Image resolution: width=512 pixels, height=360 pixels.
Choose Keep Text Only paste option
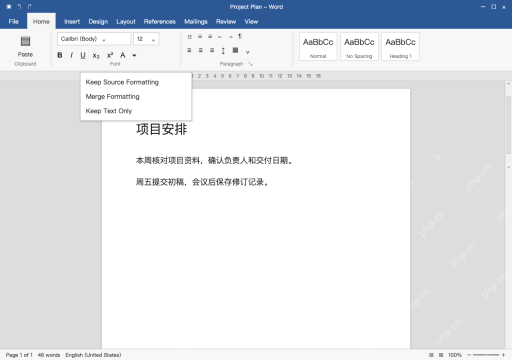pos(136,111)
